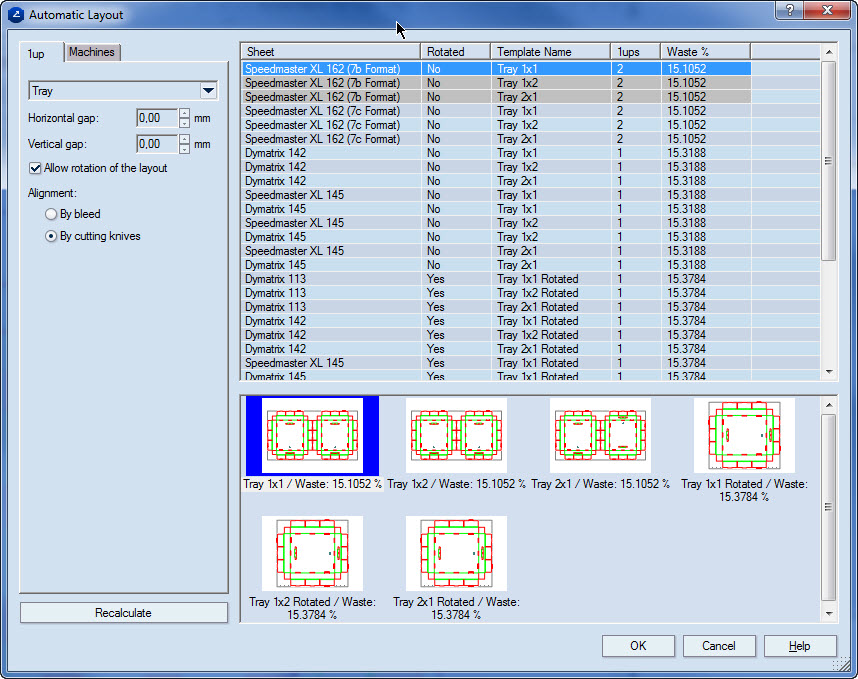Select the By bleed alignment option
Image resolution: width=858 pixels, height=679 pixels.
[x=51, y=213]
